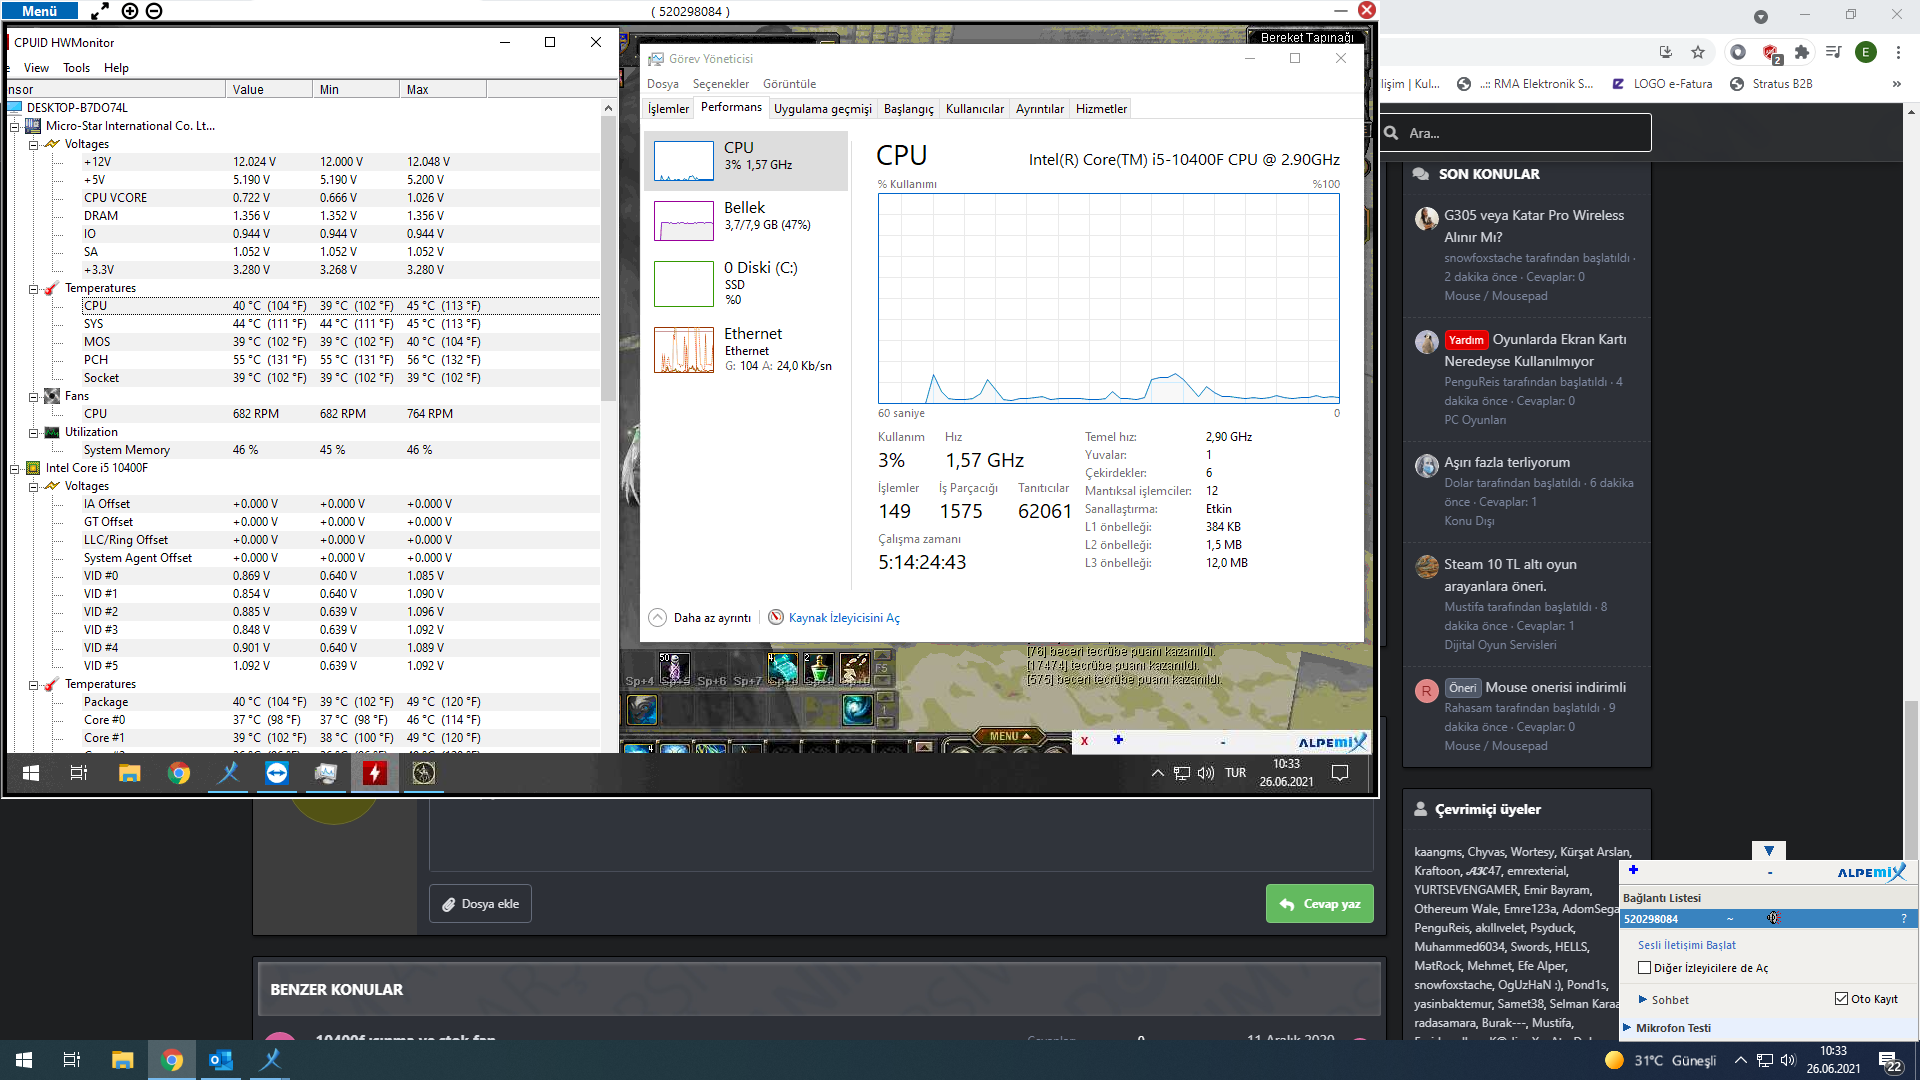Collapse the Voltages node under Intel Core i5
This screenshot has width=1920, height=1080.
[33, 487]
